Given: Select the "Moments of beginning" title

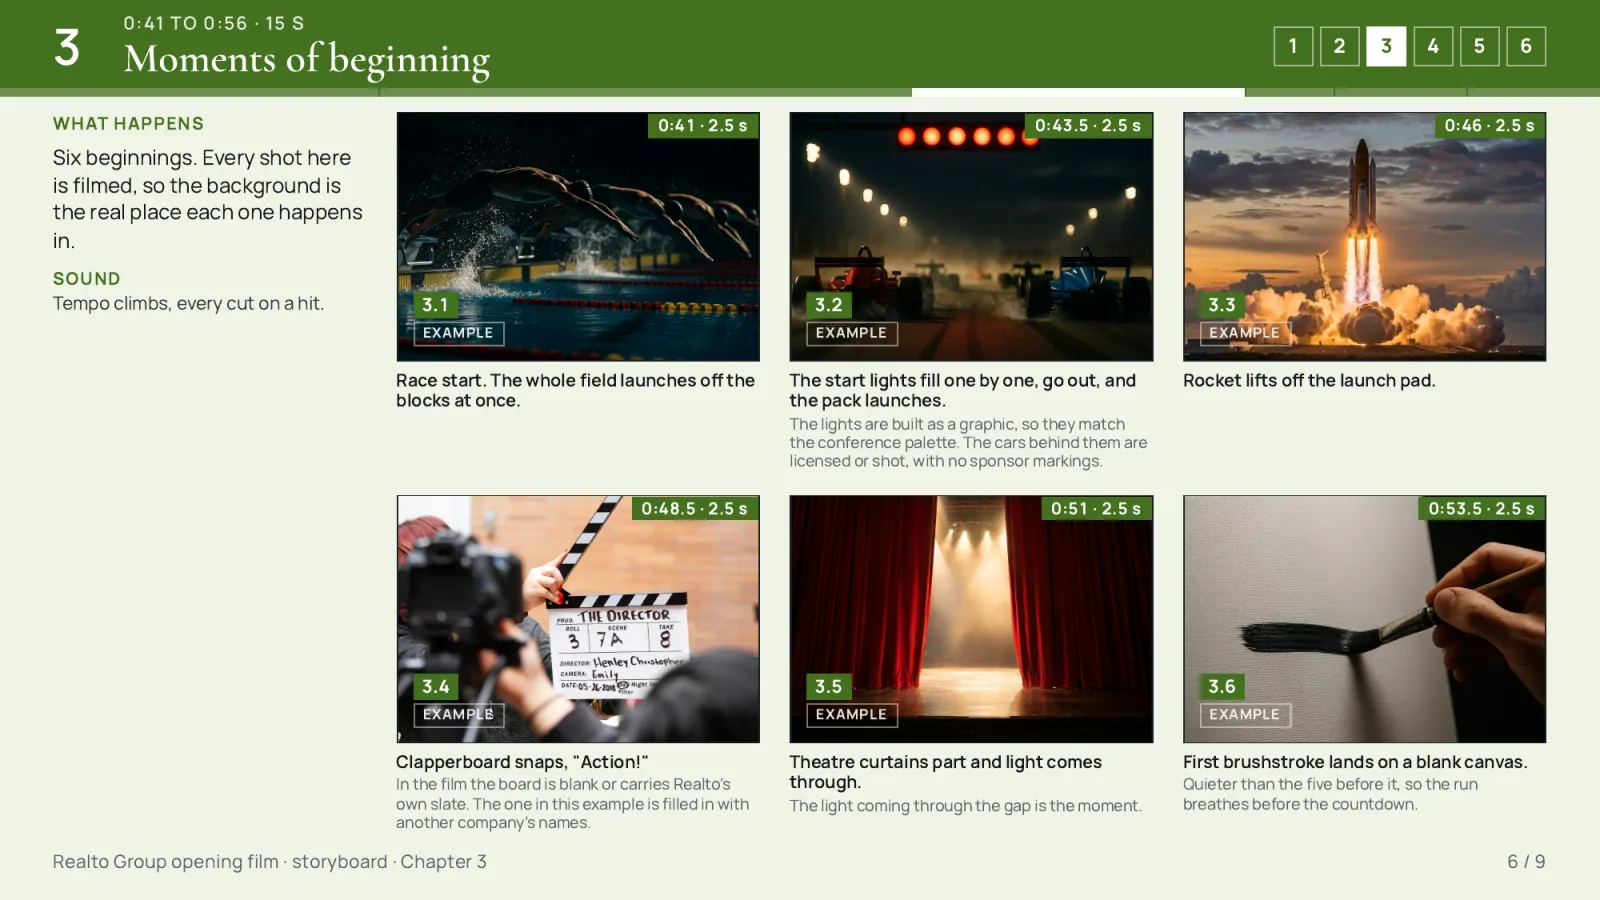Looking at the screenshot, I should pyautogui.click(x=307, y=60).
